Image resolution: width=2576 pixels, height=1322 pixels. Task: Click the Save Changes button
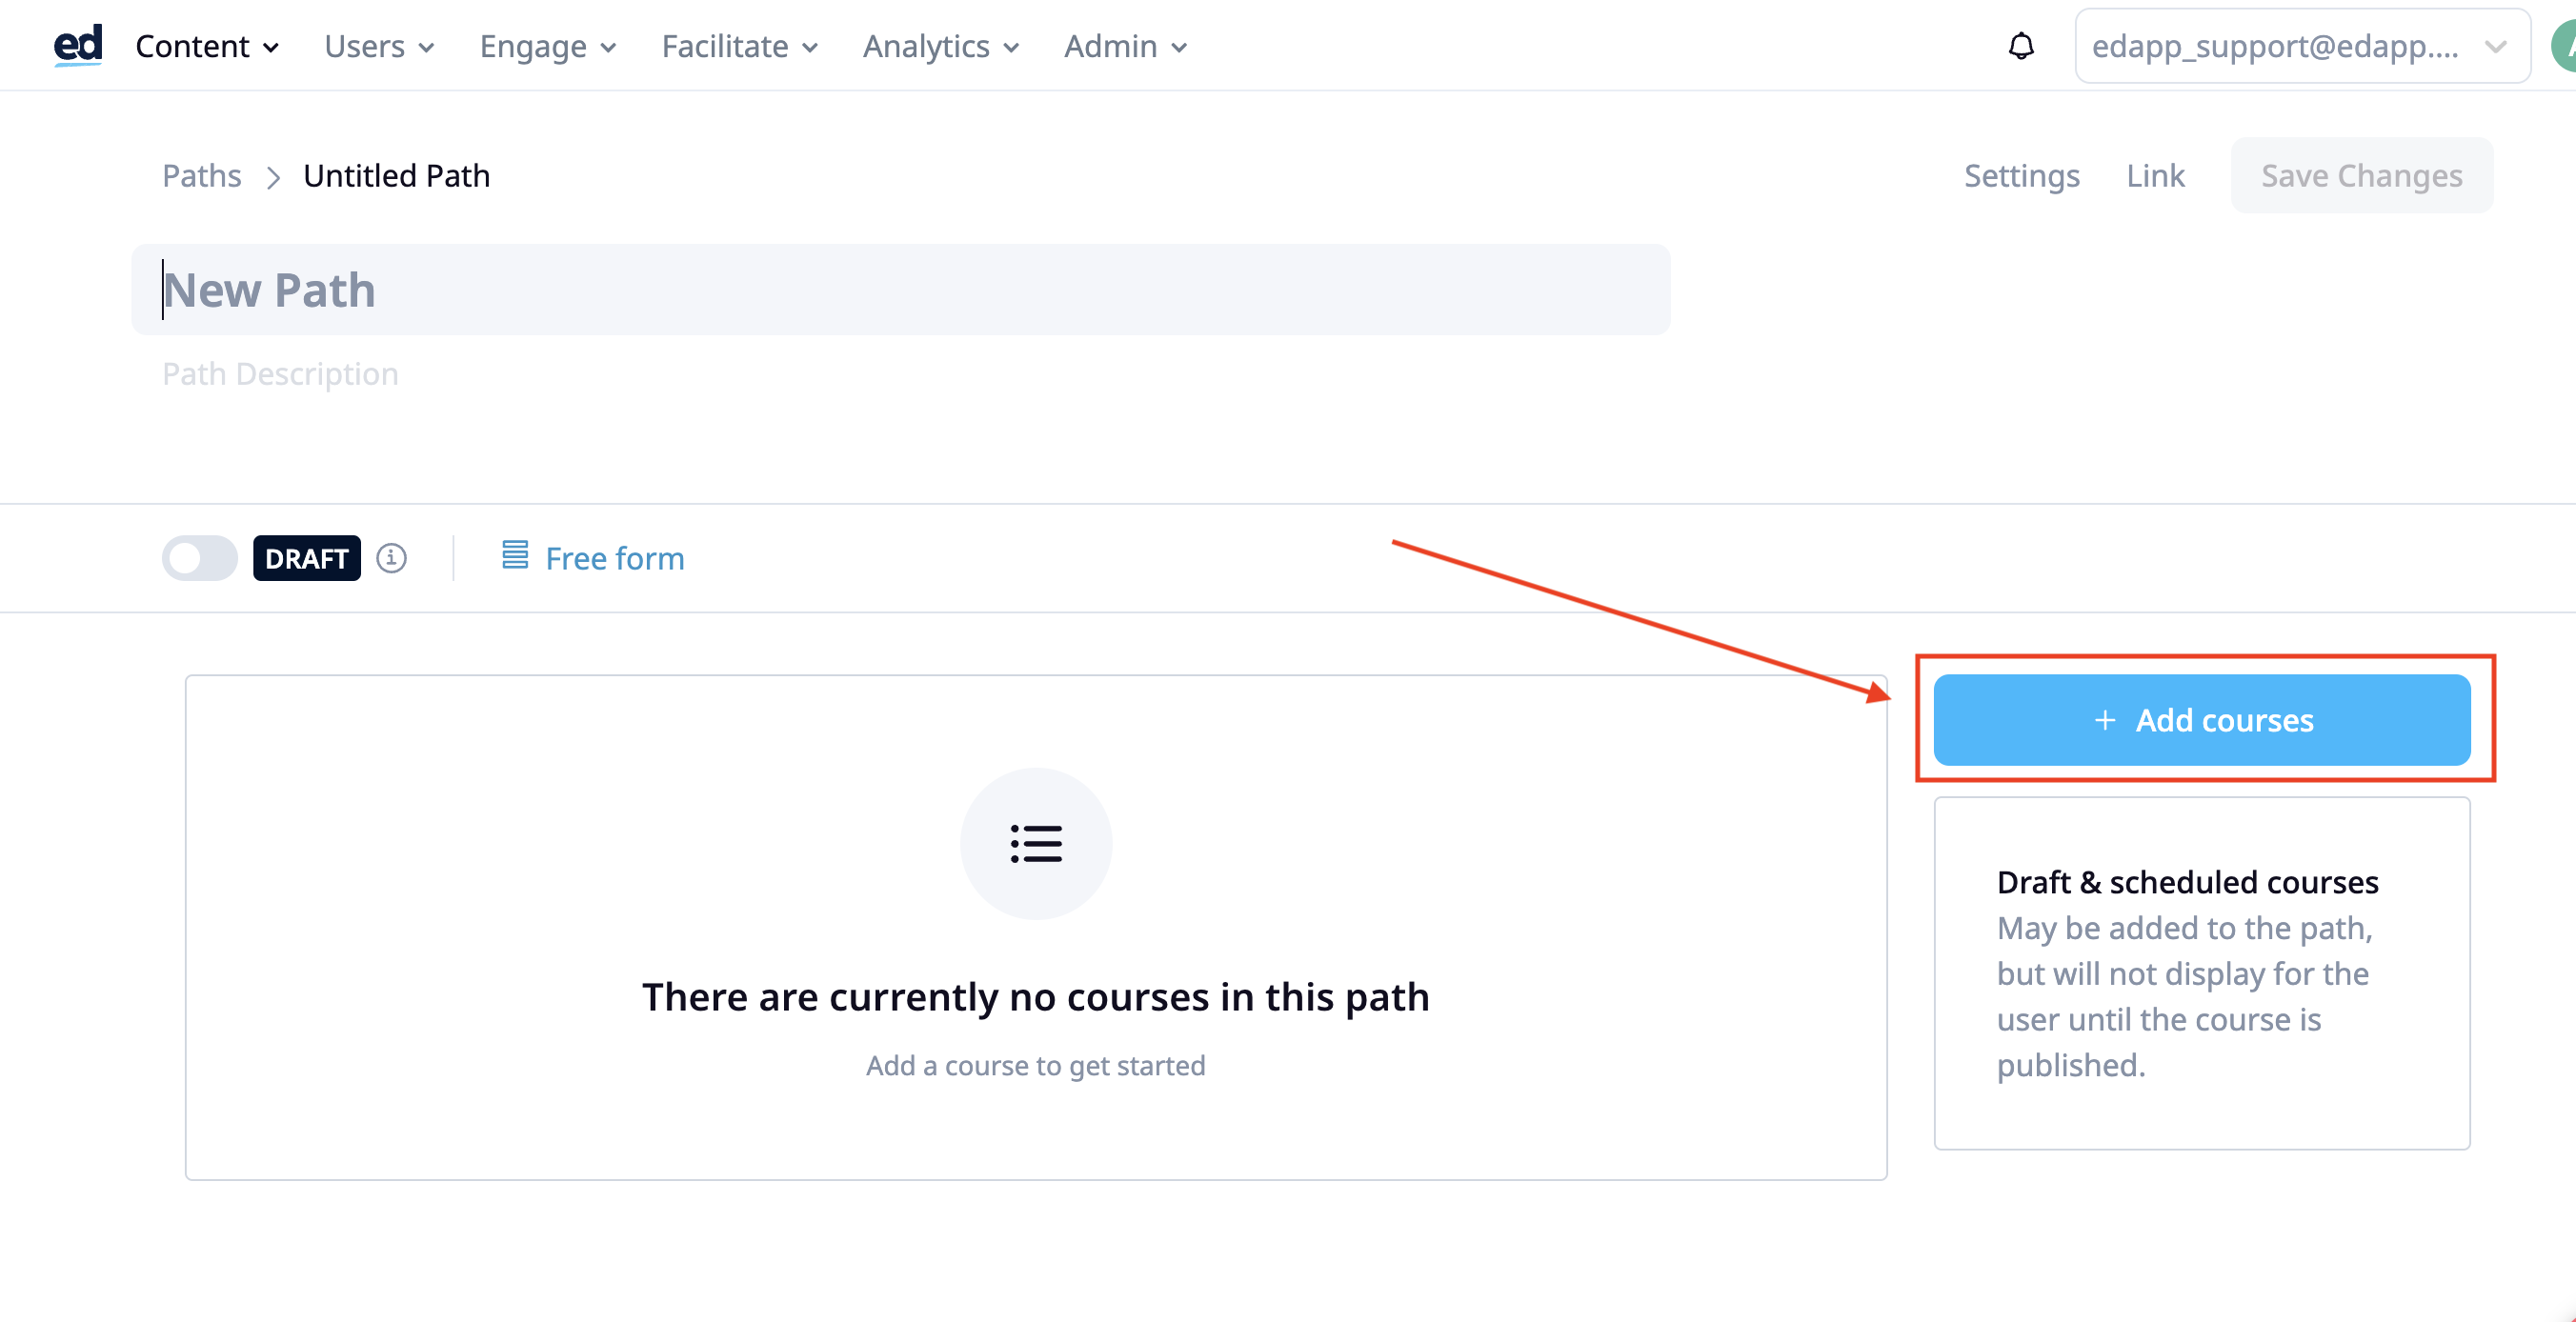(2362, 175)
